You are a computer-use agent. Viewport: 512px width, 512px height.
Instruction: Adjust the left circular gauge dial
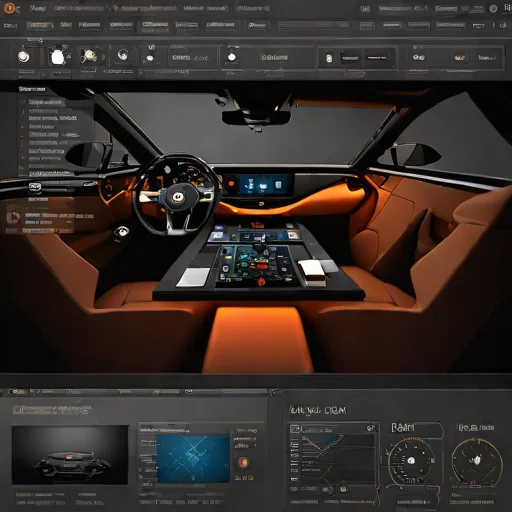412,461
